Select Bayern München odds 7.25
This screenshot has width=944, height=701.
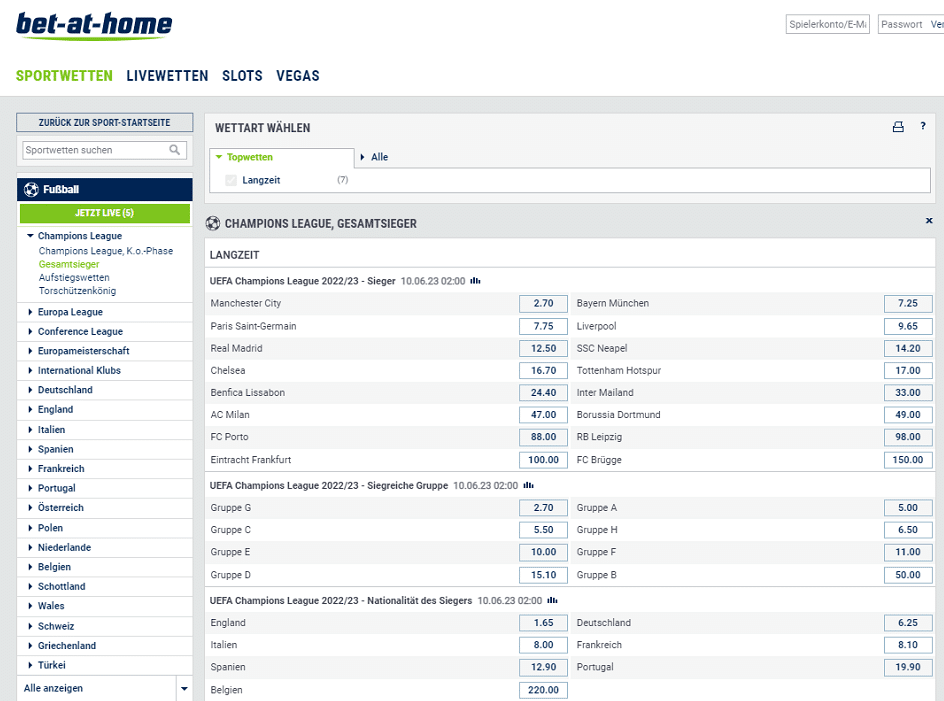(x=908, y=304)
